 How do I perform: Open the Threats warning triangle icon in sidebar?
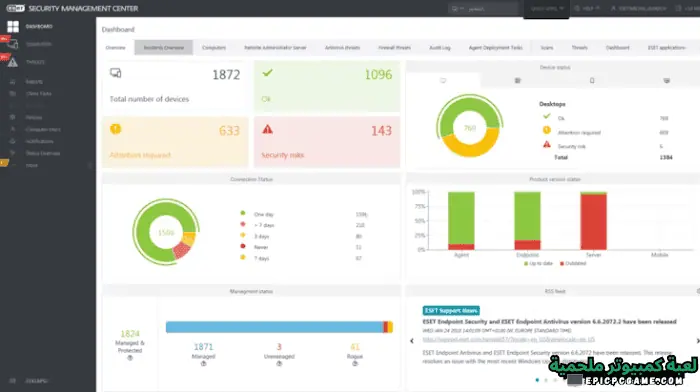pos(12,62)
